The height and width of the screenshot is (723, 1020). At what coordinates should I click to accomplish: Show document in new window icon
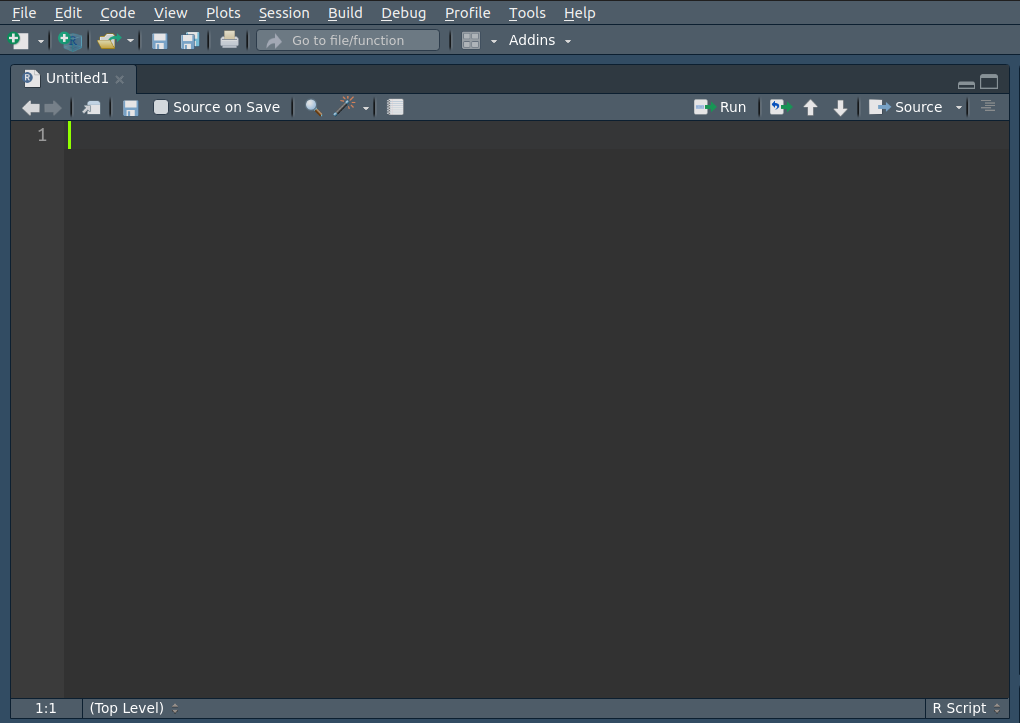tap(91, 108)
